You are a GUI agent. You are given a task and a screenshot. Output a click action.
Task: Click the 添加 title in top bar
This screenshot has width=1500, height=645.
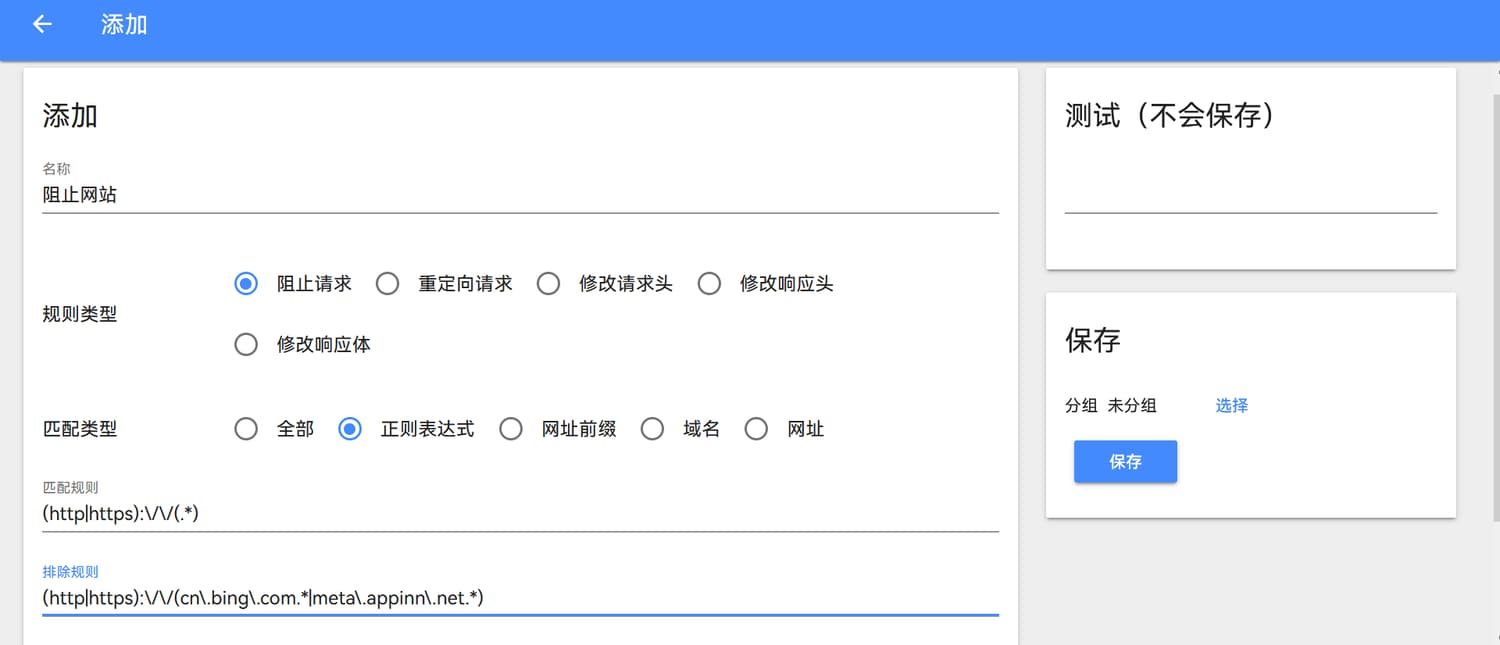124,25
